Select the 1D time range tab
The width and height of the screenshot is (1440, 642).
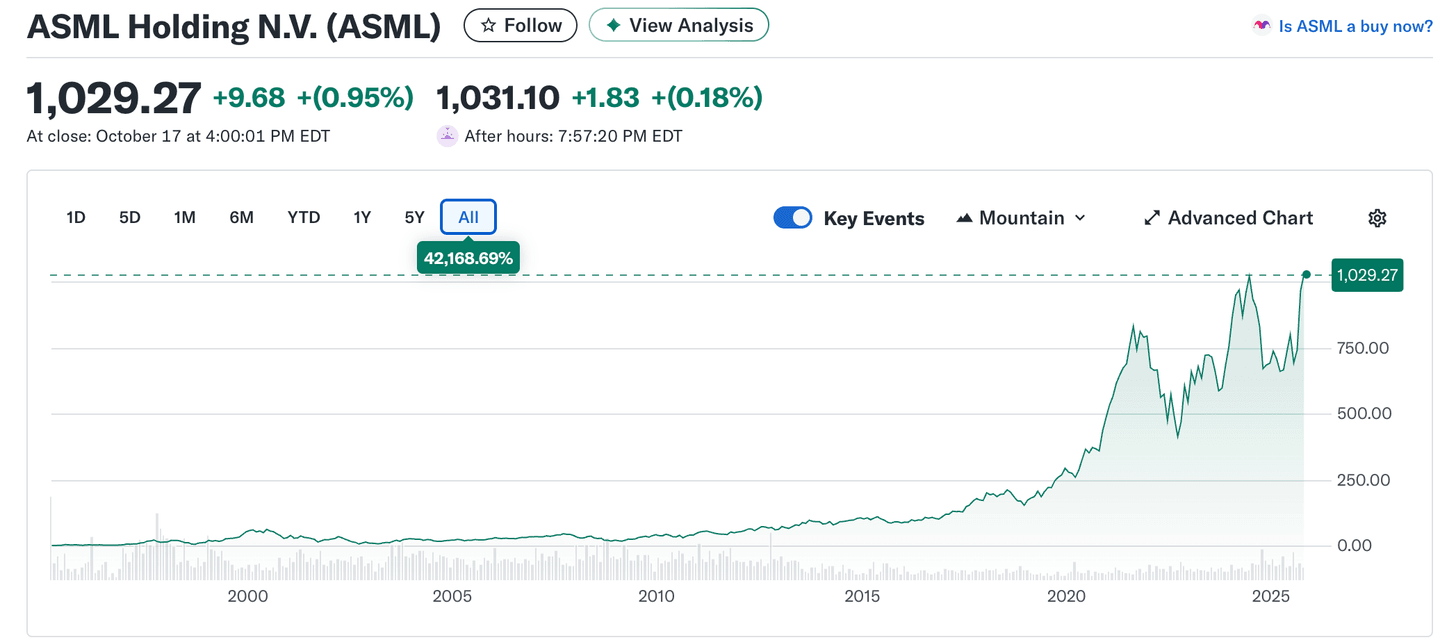[x=76, y=218]
